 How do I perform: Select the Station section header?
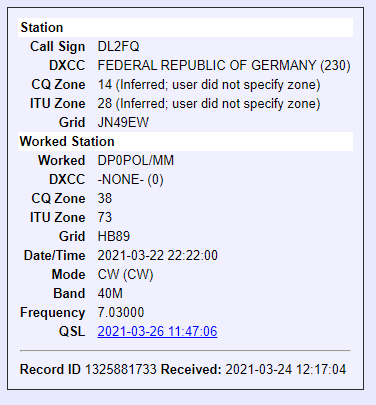click(185, 27)
